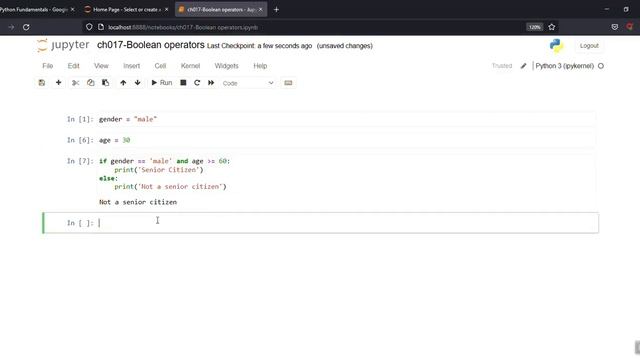
Task: Click the In [1]: prompt
Action: pyautogui.click(x=80, y=119)
